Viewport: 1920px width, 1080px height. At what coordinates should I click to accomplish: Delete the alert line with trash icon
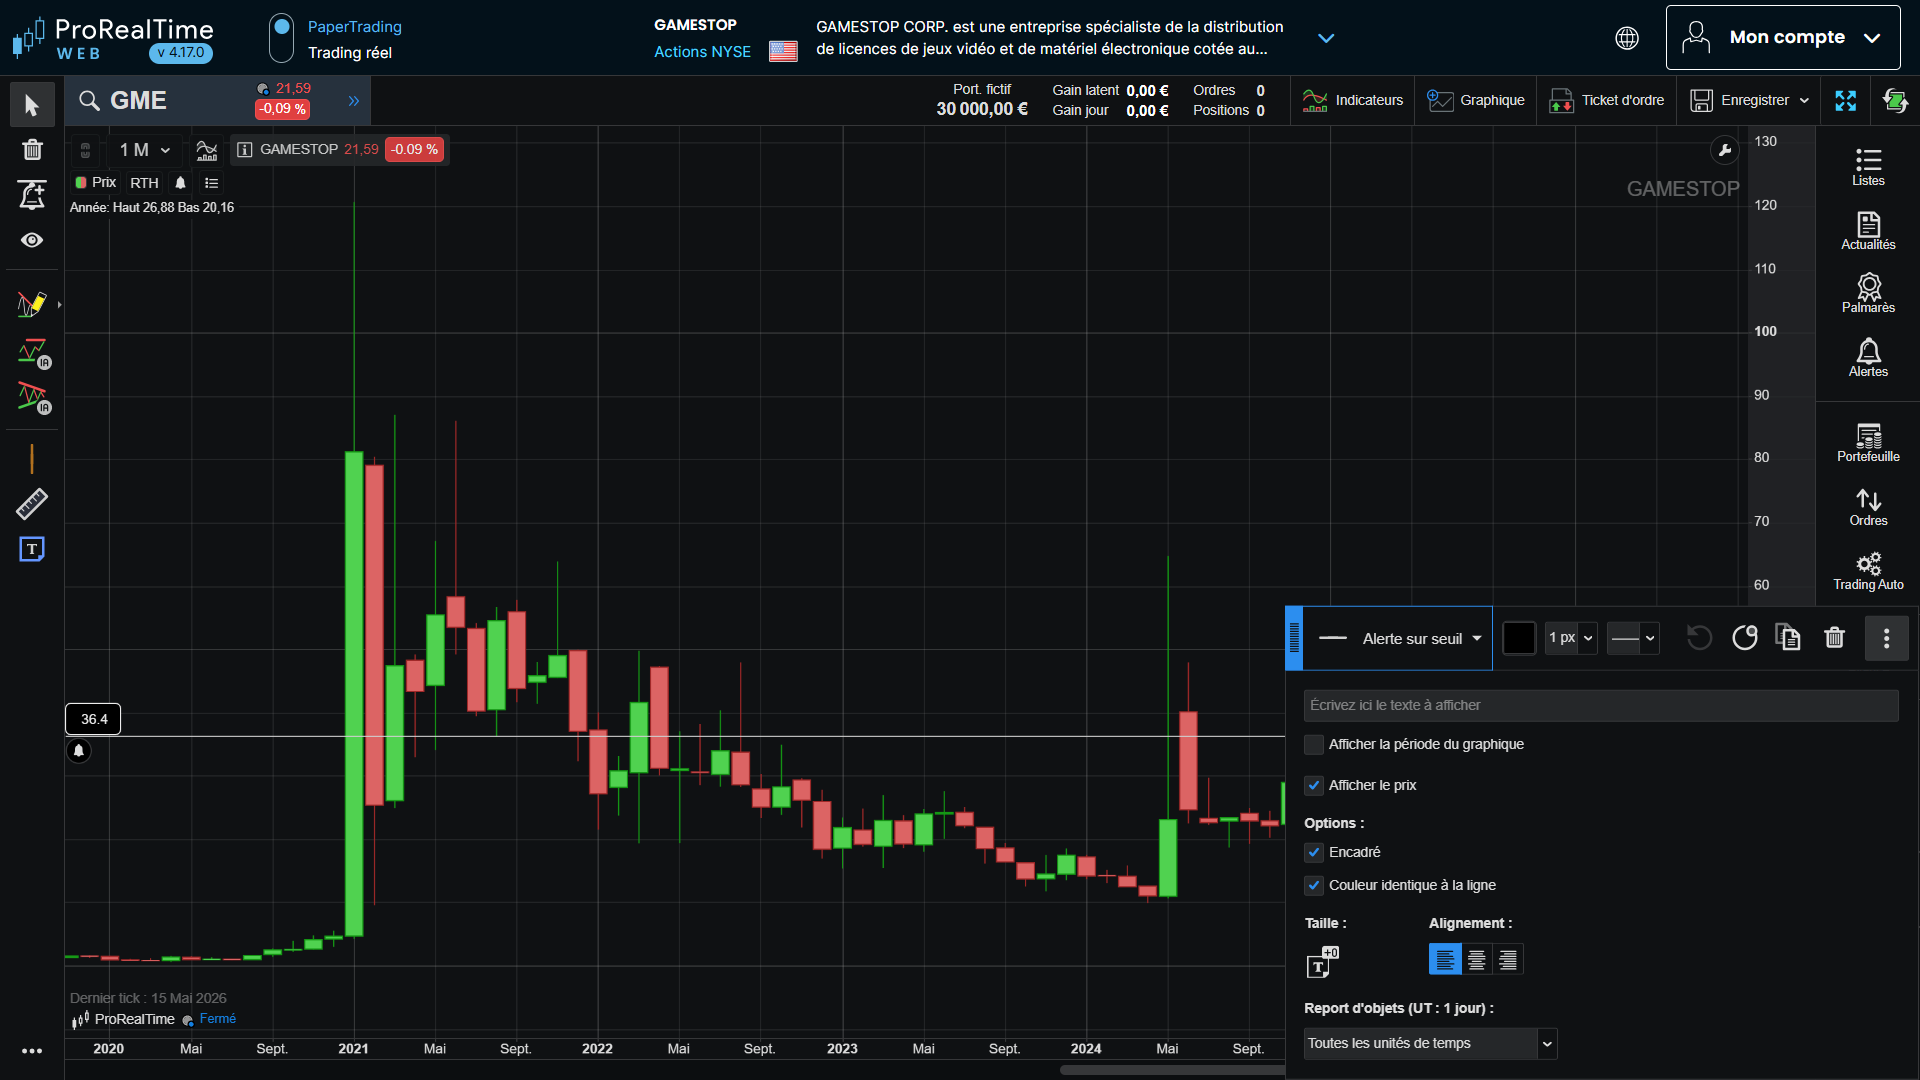(x=1834, y=637)
